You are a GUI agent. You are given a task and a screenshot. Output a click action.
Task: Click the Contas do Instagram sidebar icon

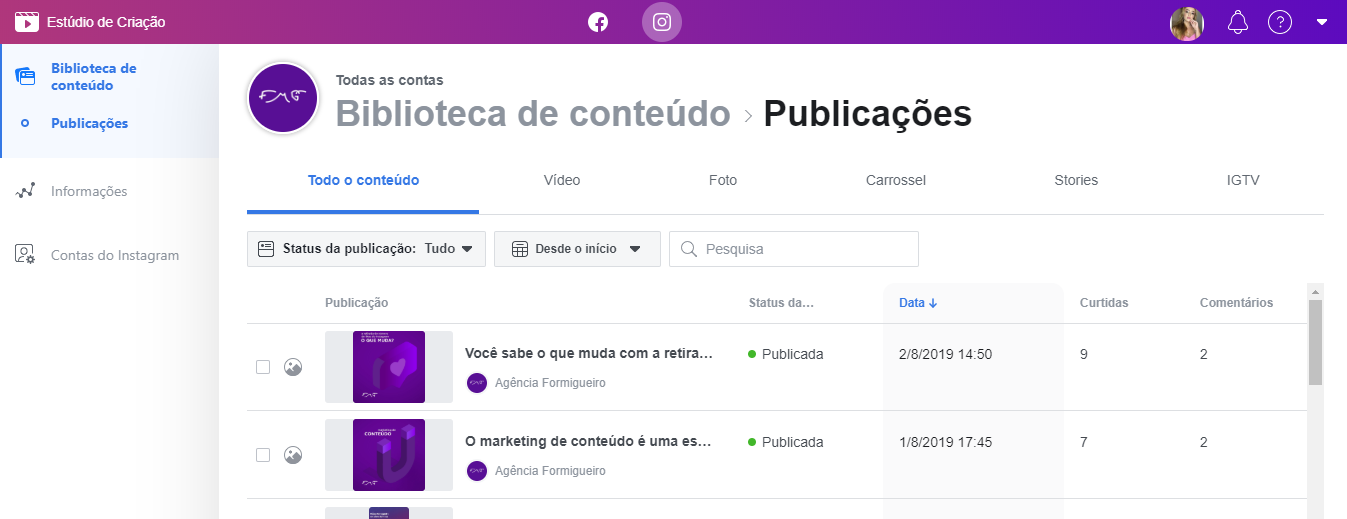[x=26, y=255]
